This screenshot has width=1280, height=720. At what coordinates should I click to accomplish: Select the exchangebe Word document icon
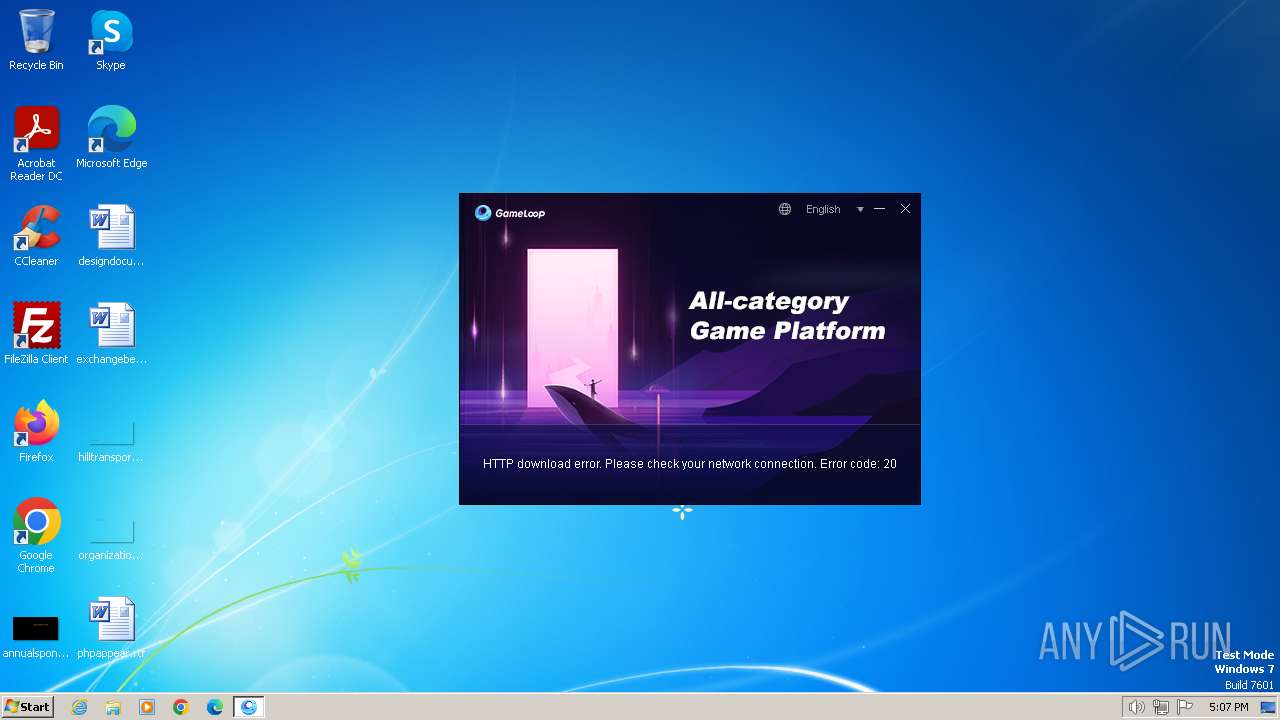(111, 334)
